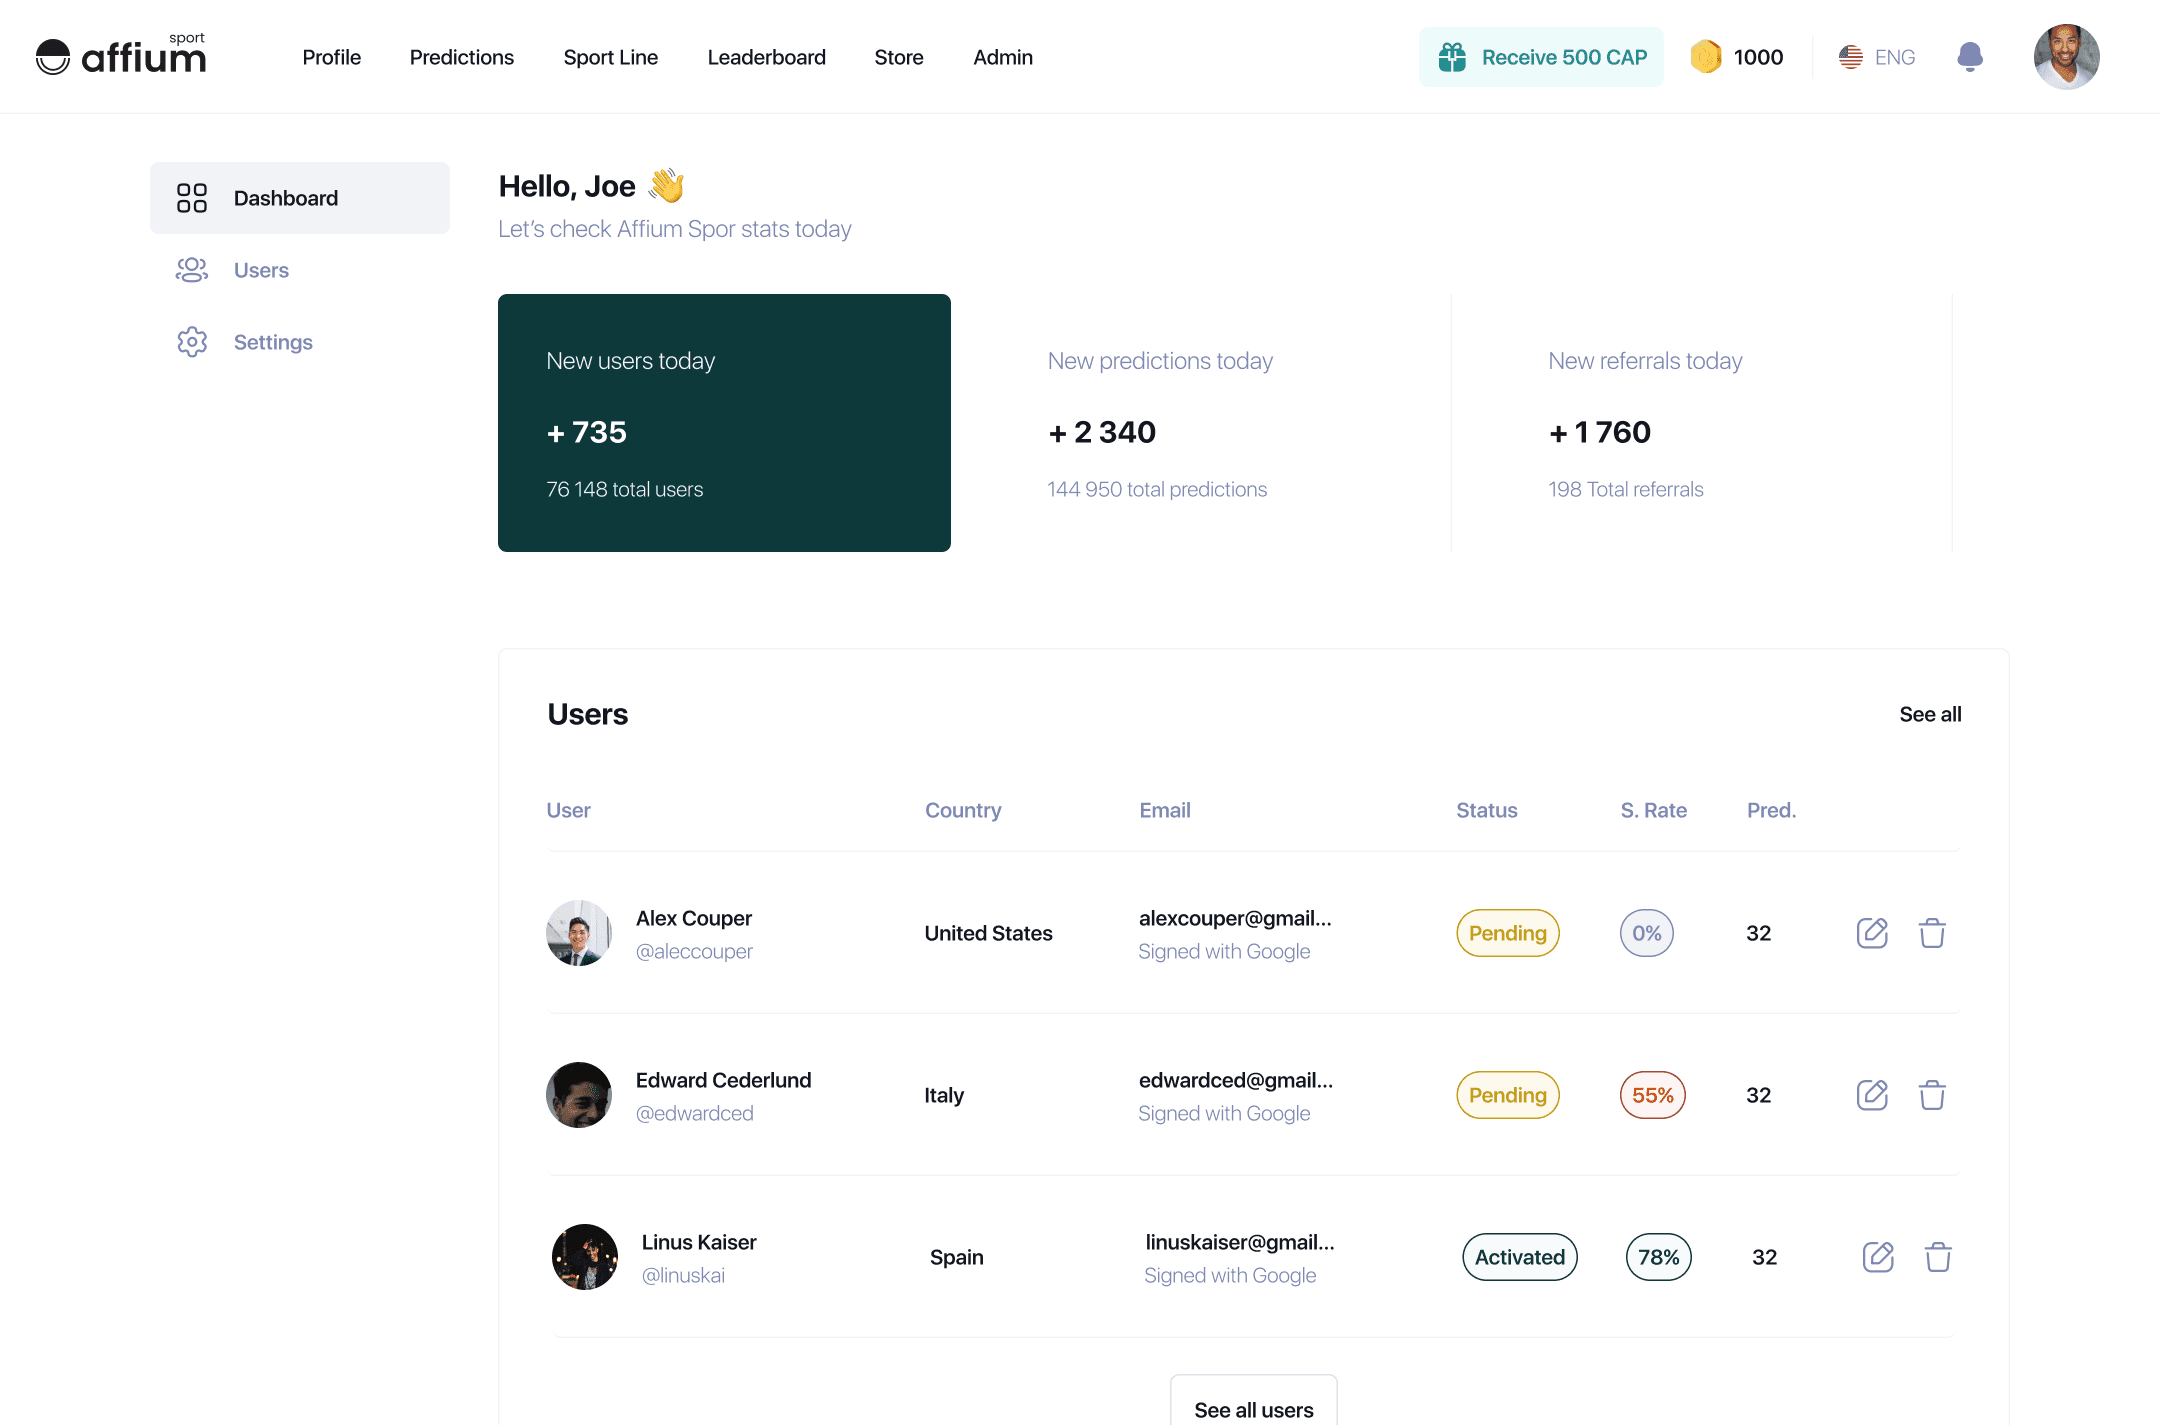Screen dimensions: 2160x1425
Task: Click See all link in Users header
Action: point(1929,714)
